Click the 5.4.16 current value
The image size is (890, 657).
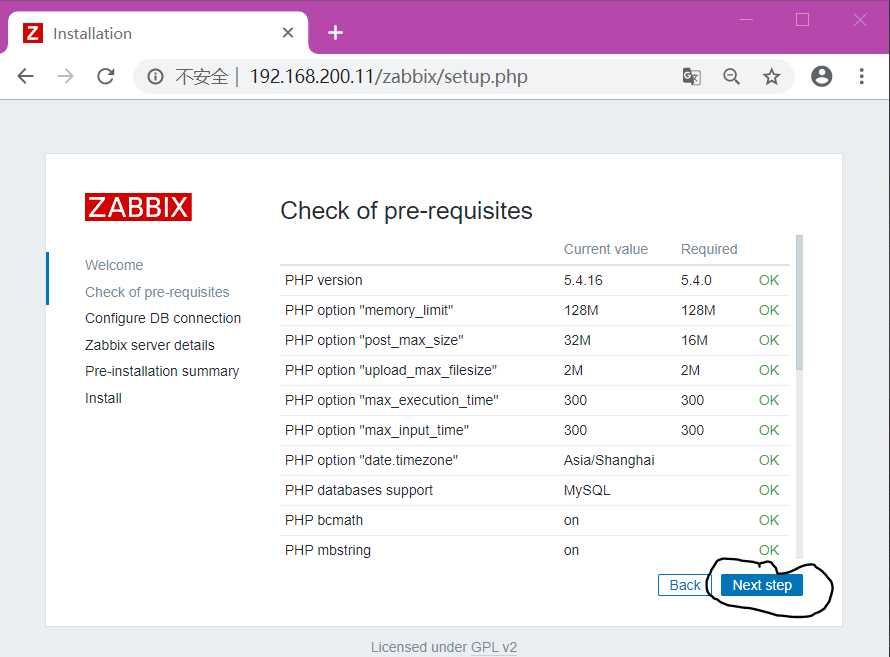coord(583,280)
